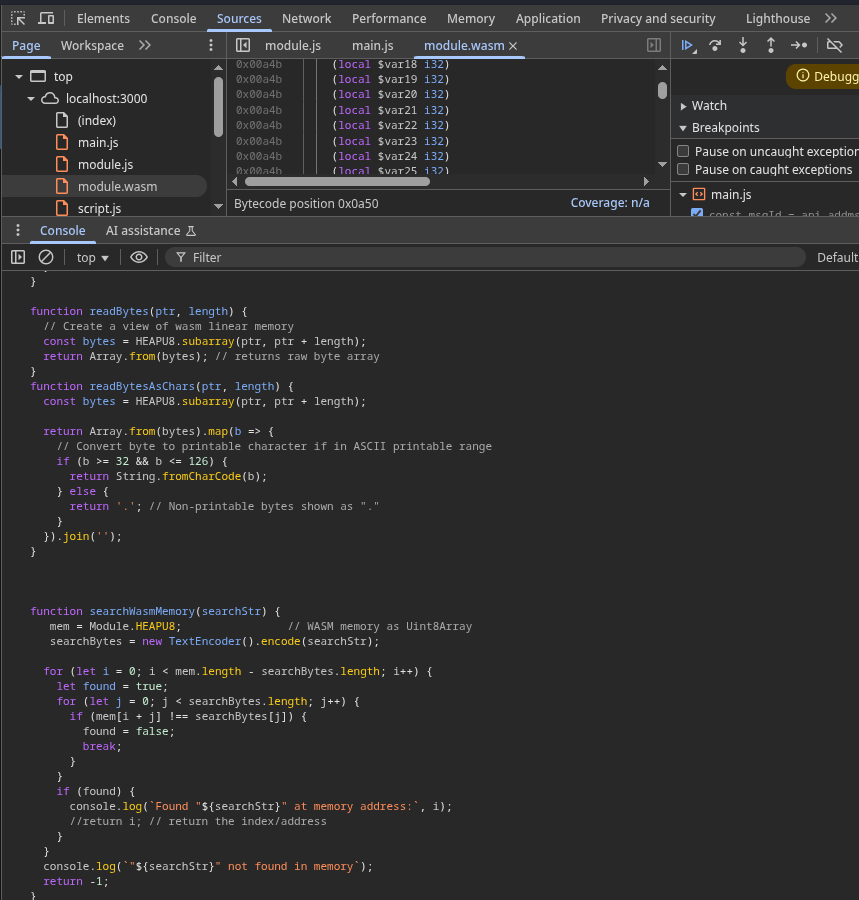
Task: Close the module.wasm editor tab
Action: 513,46
